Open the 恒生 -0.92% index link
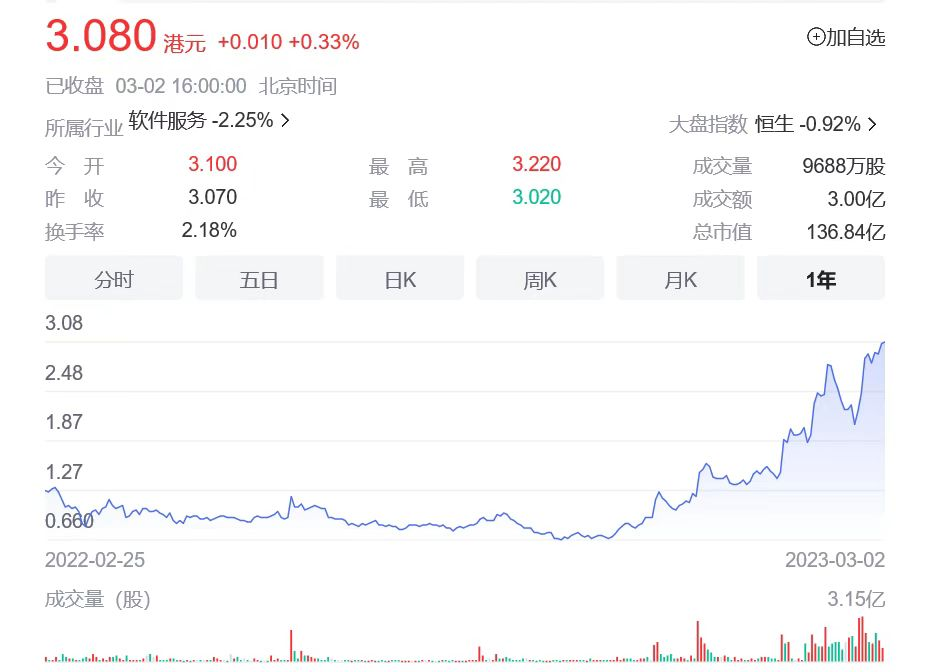 point(807,124)
